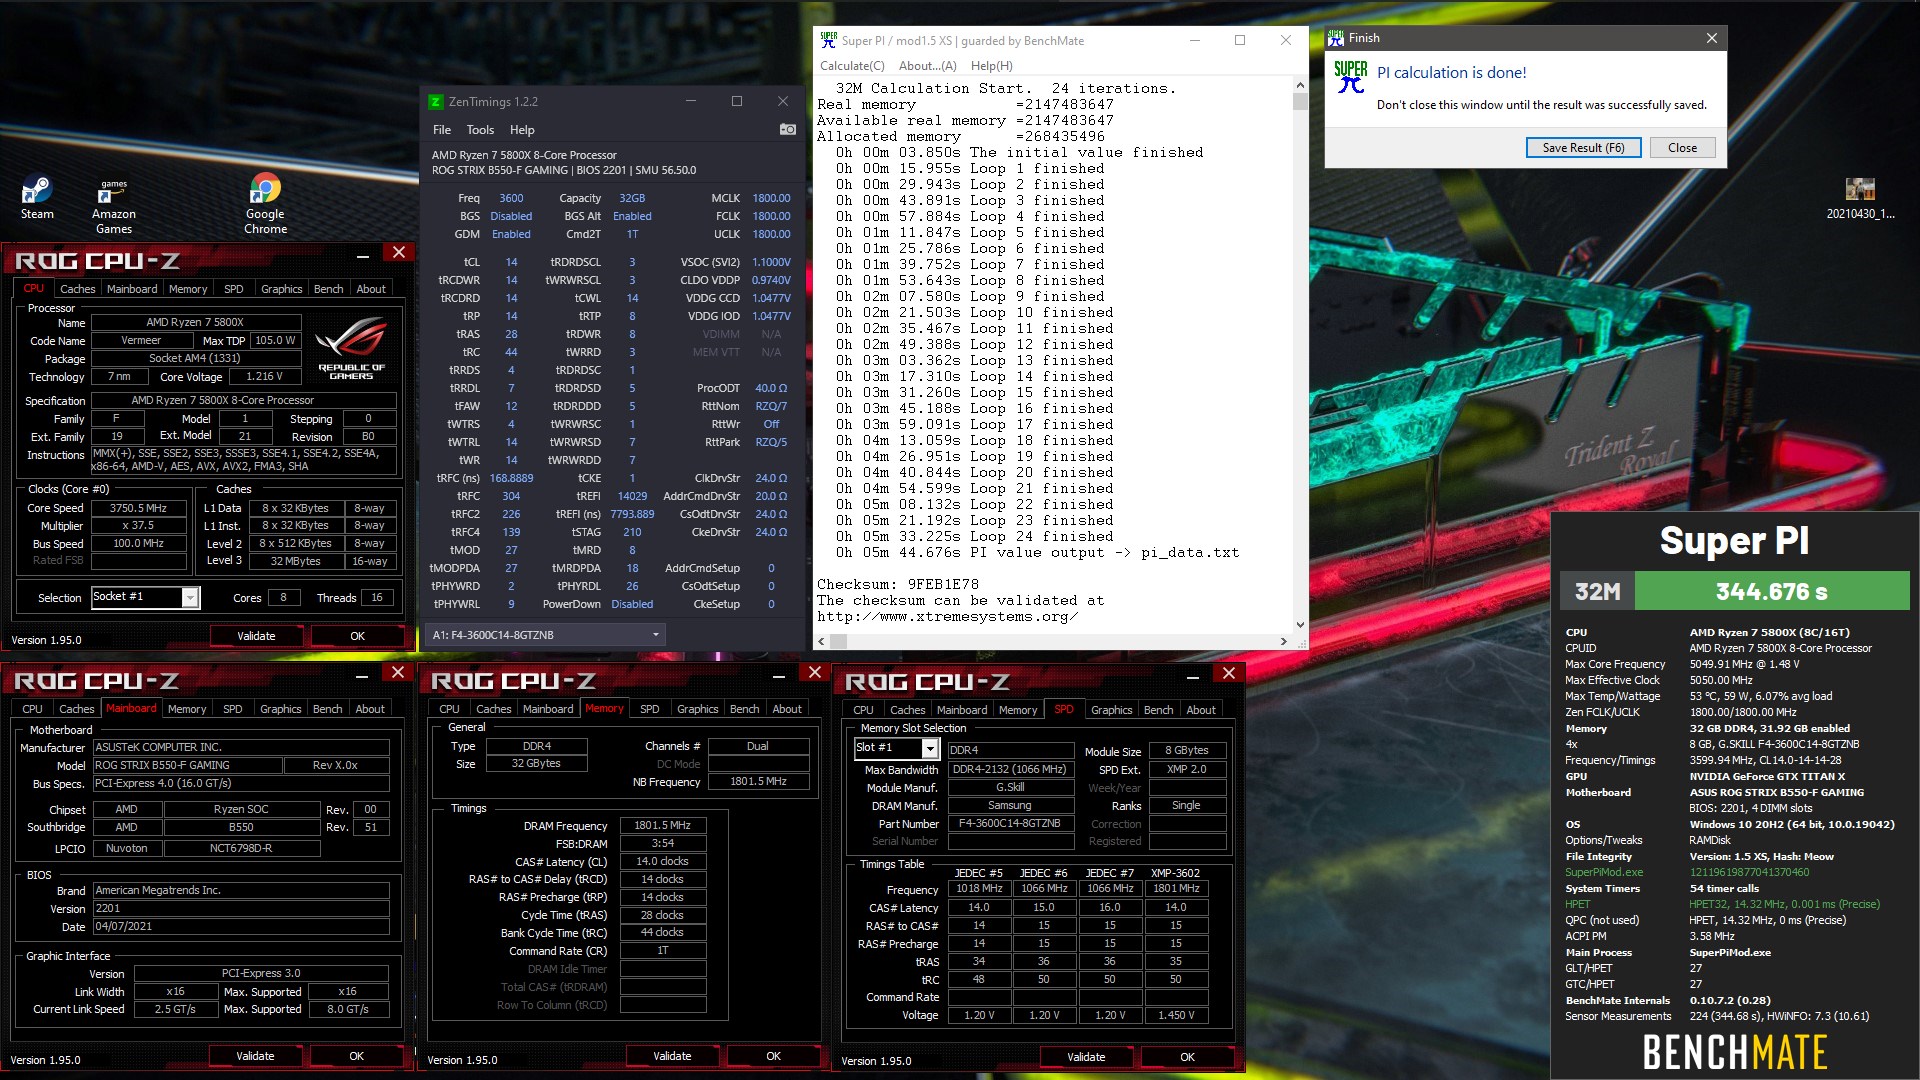The height and width of the screenshot is (1080, 1920).
Task: Maximize the Super PI window
Action: tap(1240, 40)
